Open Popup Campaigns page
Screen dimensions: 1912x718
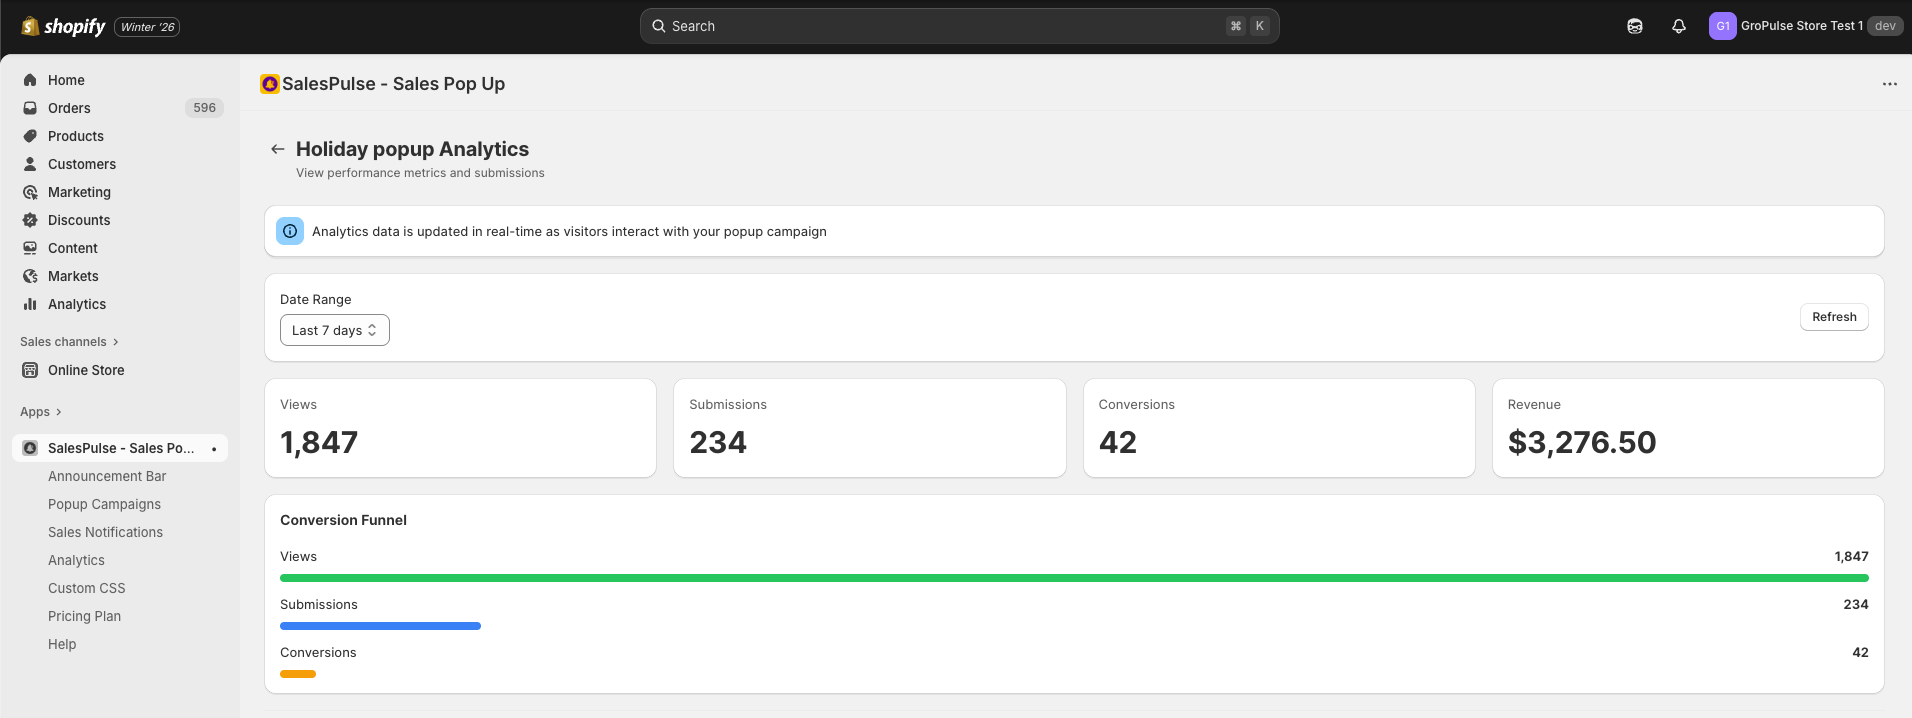pyautogui.click(x=104, y=504)
